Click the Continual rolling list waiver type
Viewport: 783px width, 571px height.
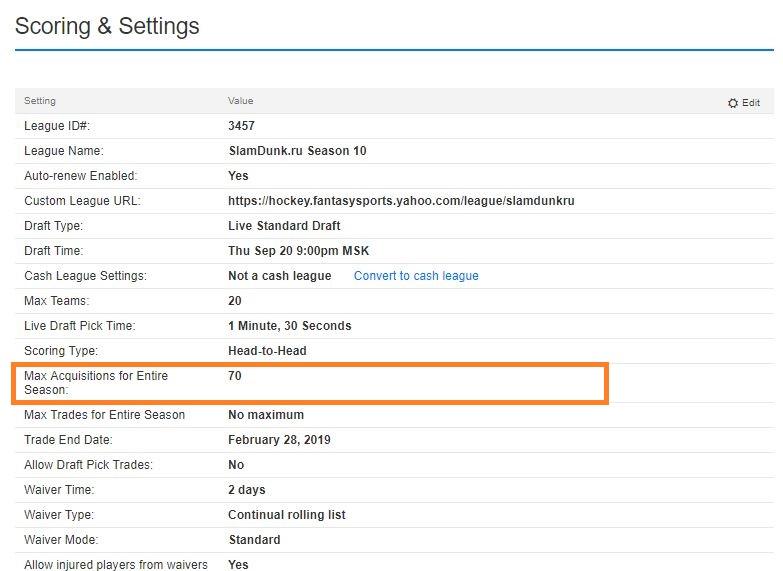[x=286, y=515]
